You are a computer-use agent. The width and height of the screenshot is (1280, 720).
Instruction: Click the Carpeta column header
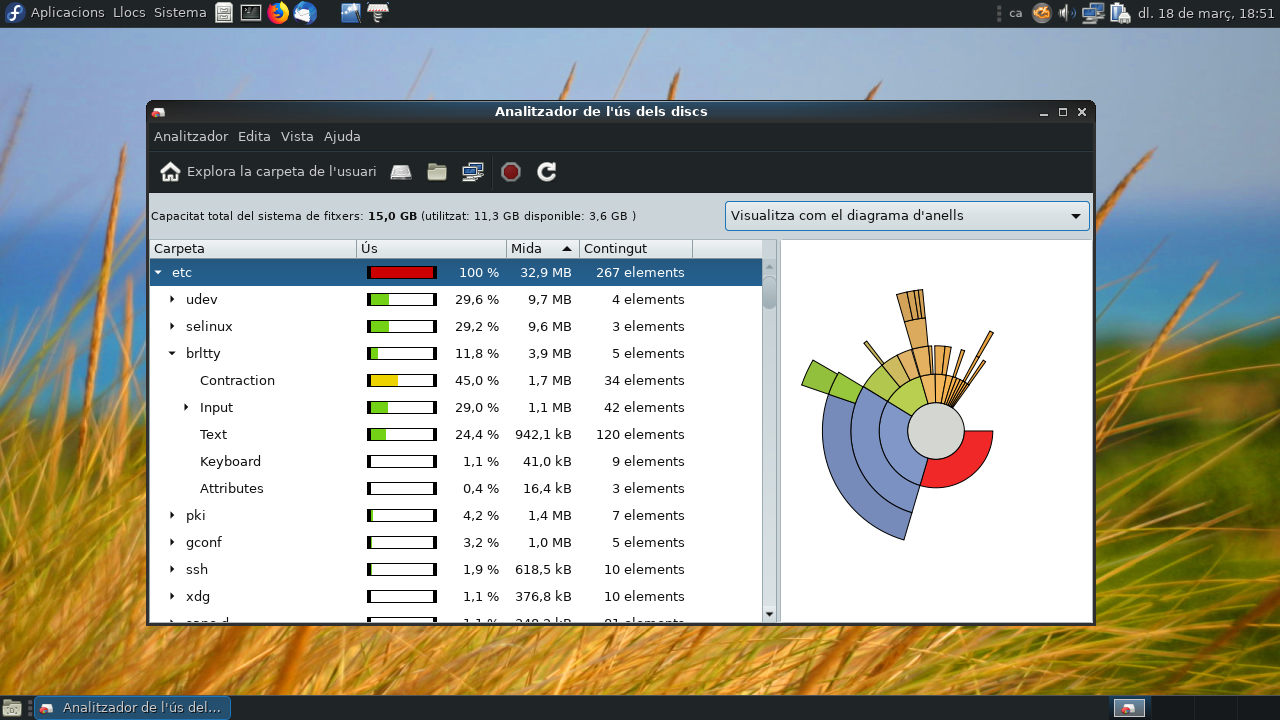253,248
